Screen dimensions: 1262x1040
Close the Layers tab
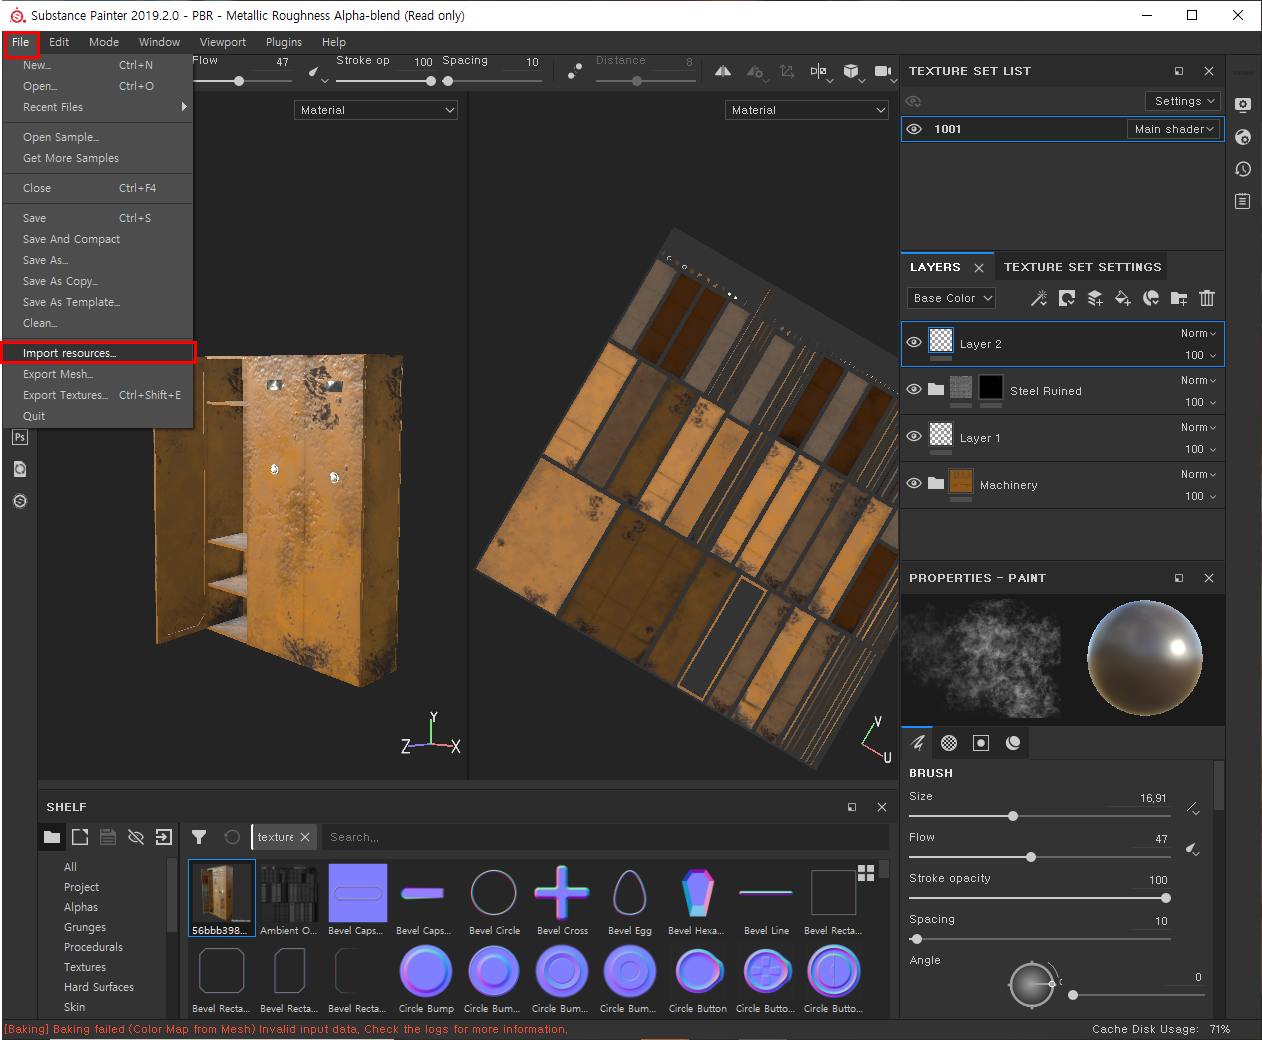tap(979, 268)
